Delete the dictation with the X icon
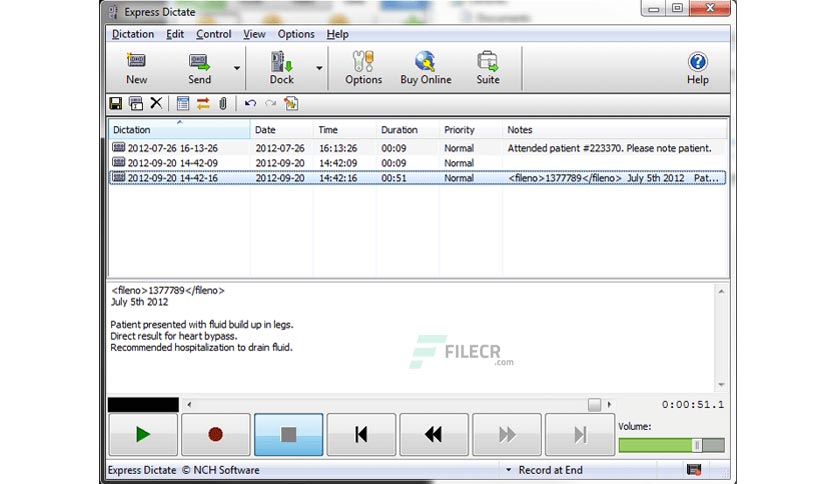The height and width of the screenshot is (484, 836). pos(156,103)
